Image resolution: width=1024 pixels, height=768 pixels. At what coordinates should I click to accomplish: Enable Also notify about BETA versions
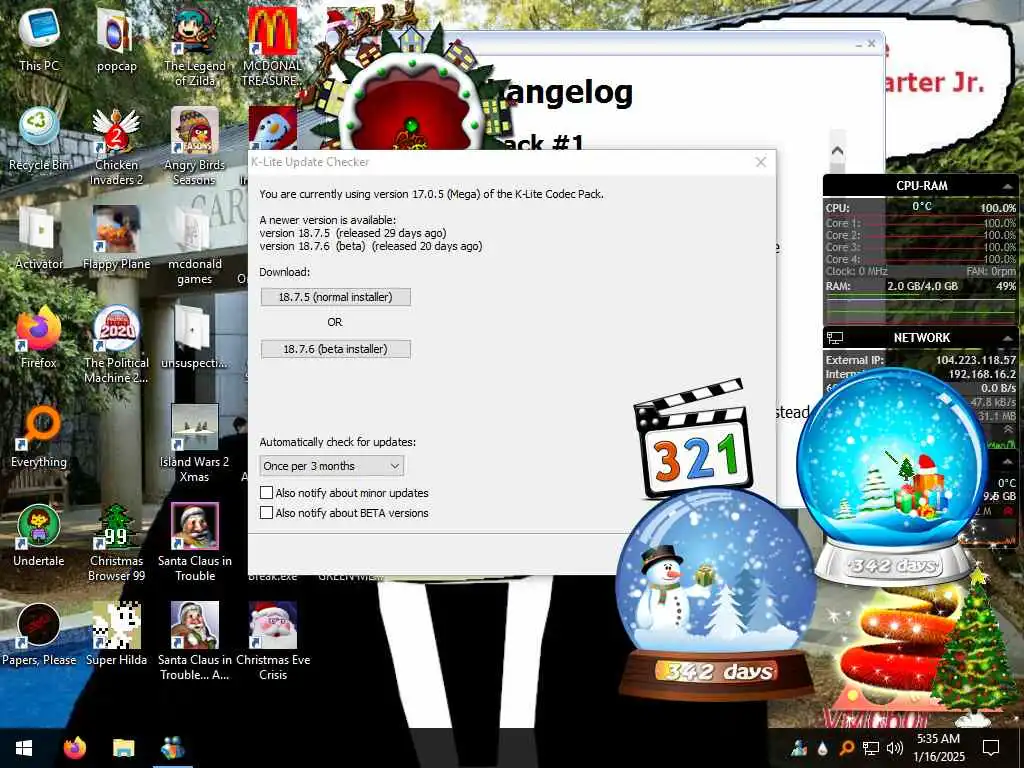coord(266,513)
